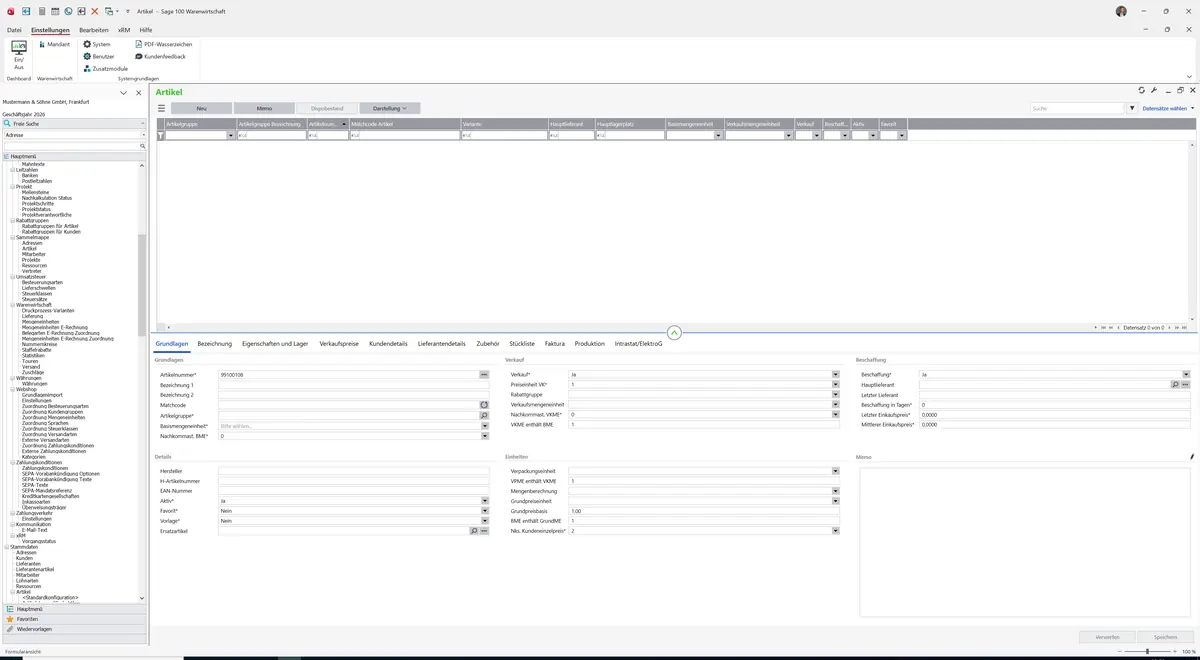
Task: Click the ellipsis button beside Artikelnummer
Action: coord(484,374)
